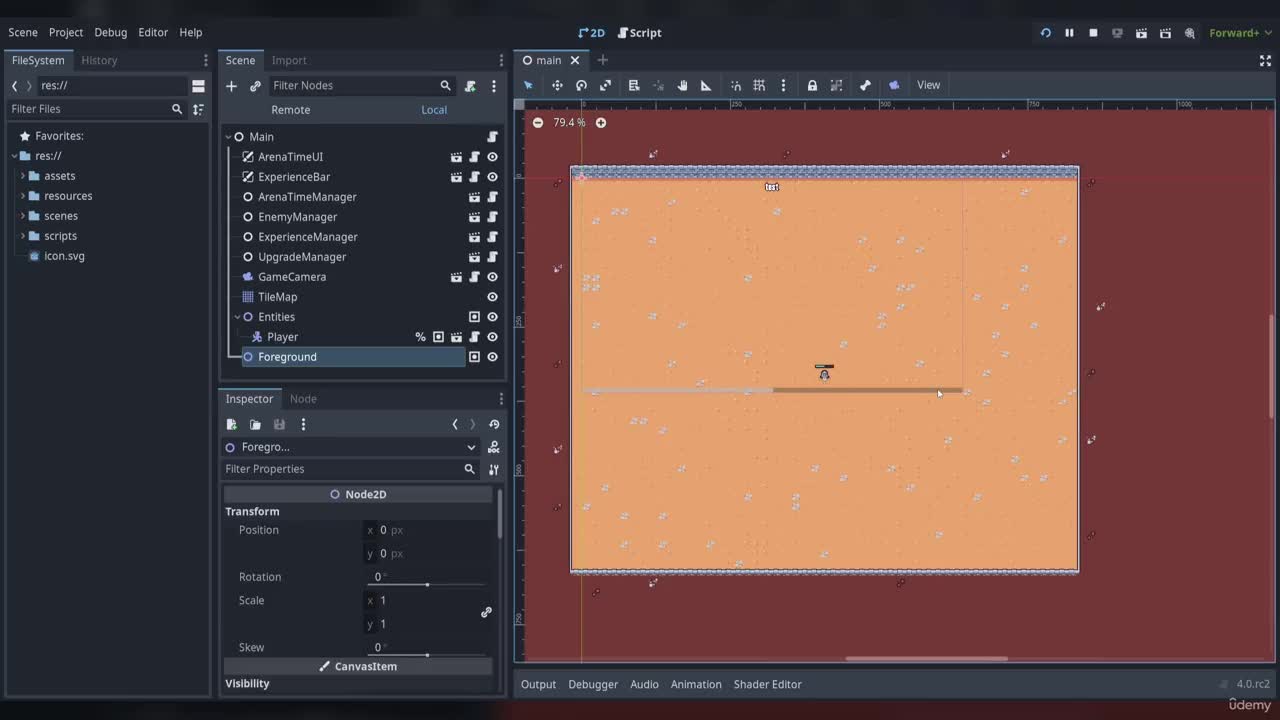Stop the running project
1280x720 pixels.
coord(1093,33)
